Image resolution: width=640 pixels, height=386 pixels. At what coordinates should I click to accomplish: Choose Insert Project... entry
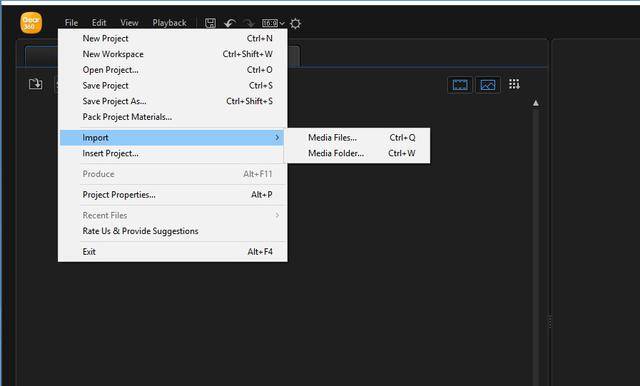173,153
